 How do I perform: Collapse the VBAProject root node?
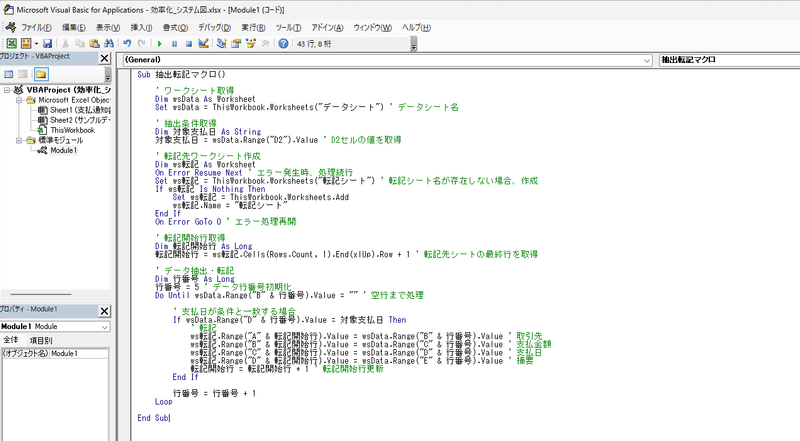pos(7,90)
